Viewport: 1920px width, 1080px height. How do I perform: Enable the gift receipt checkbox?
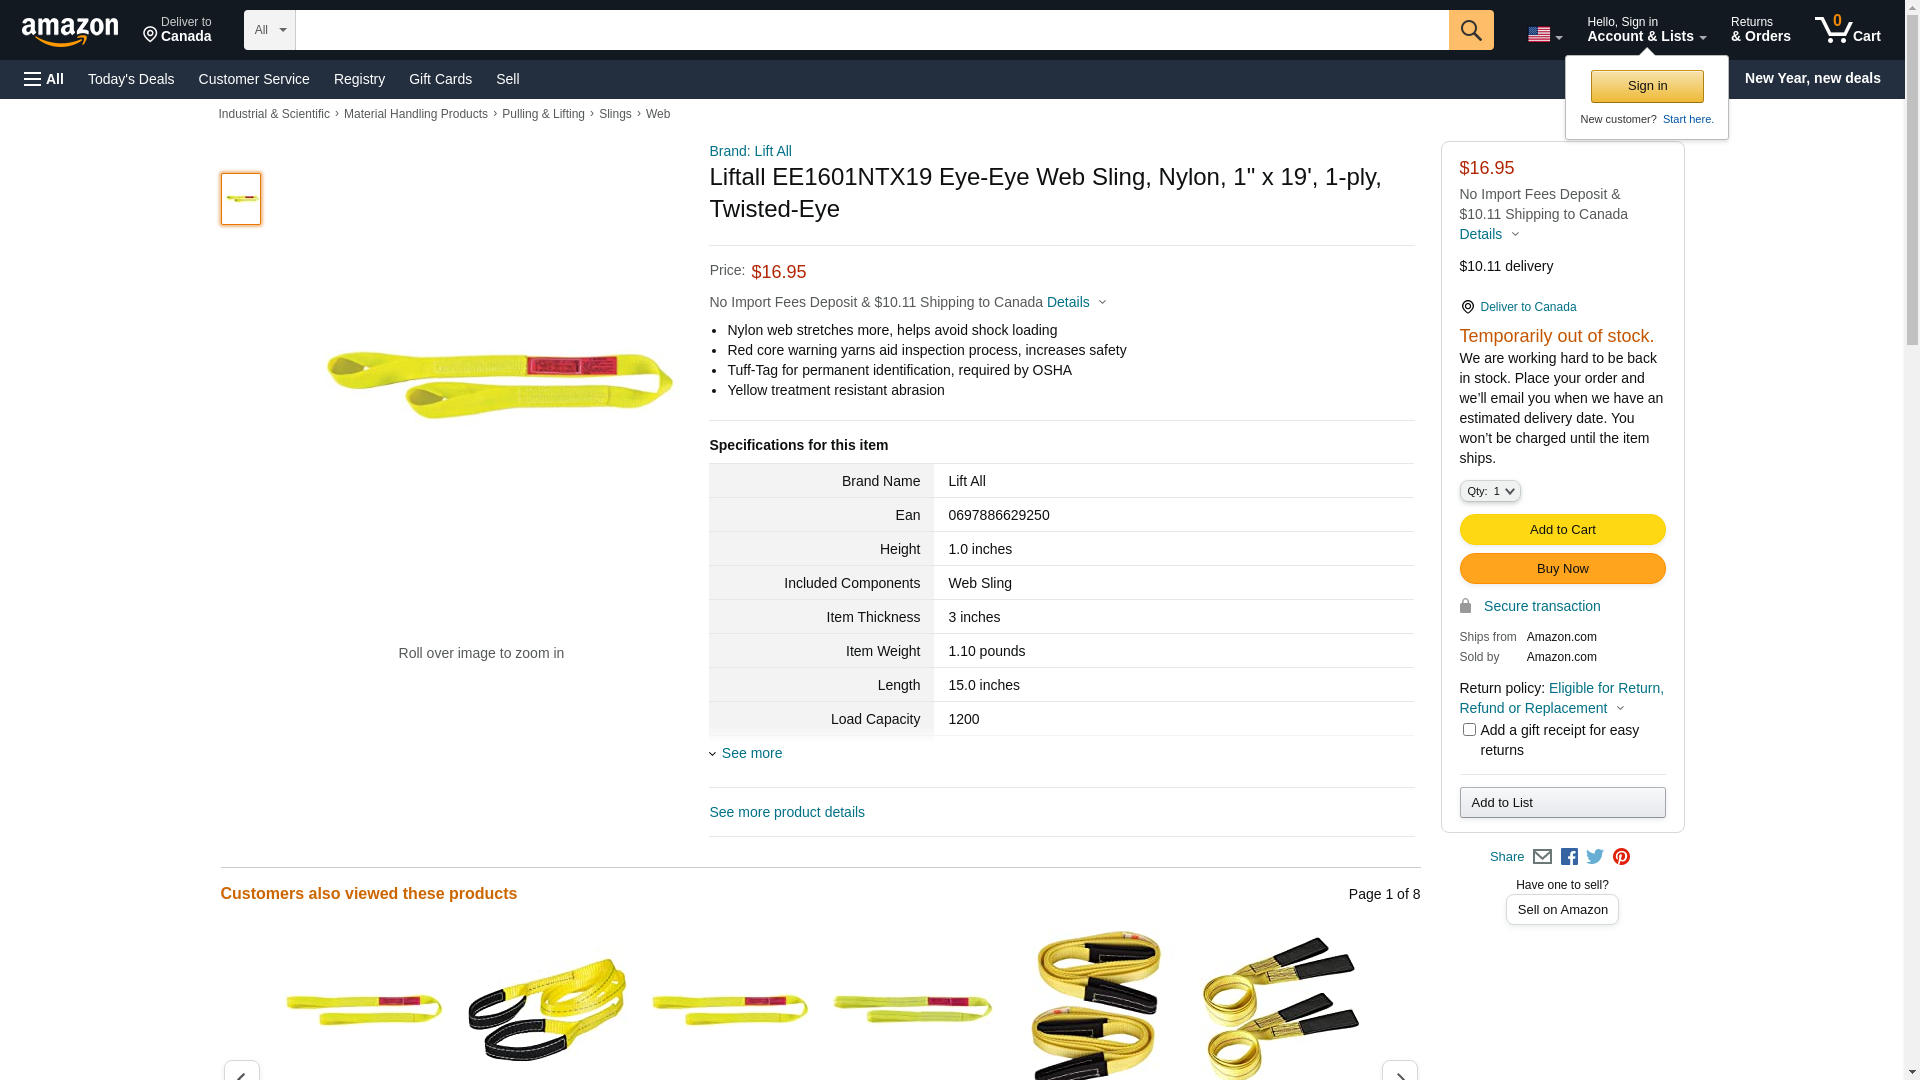(x=1469, y=730)
